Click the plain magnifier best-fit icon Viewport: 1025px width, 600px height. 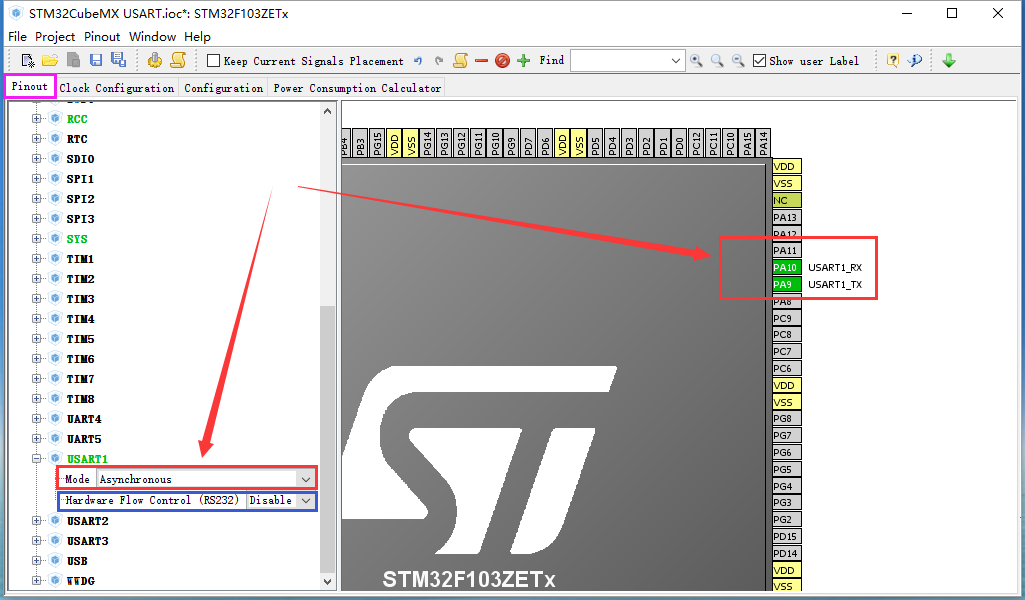coord(717,61)
